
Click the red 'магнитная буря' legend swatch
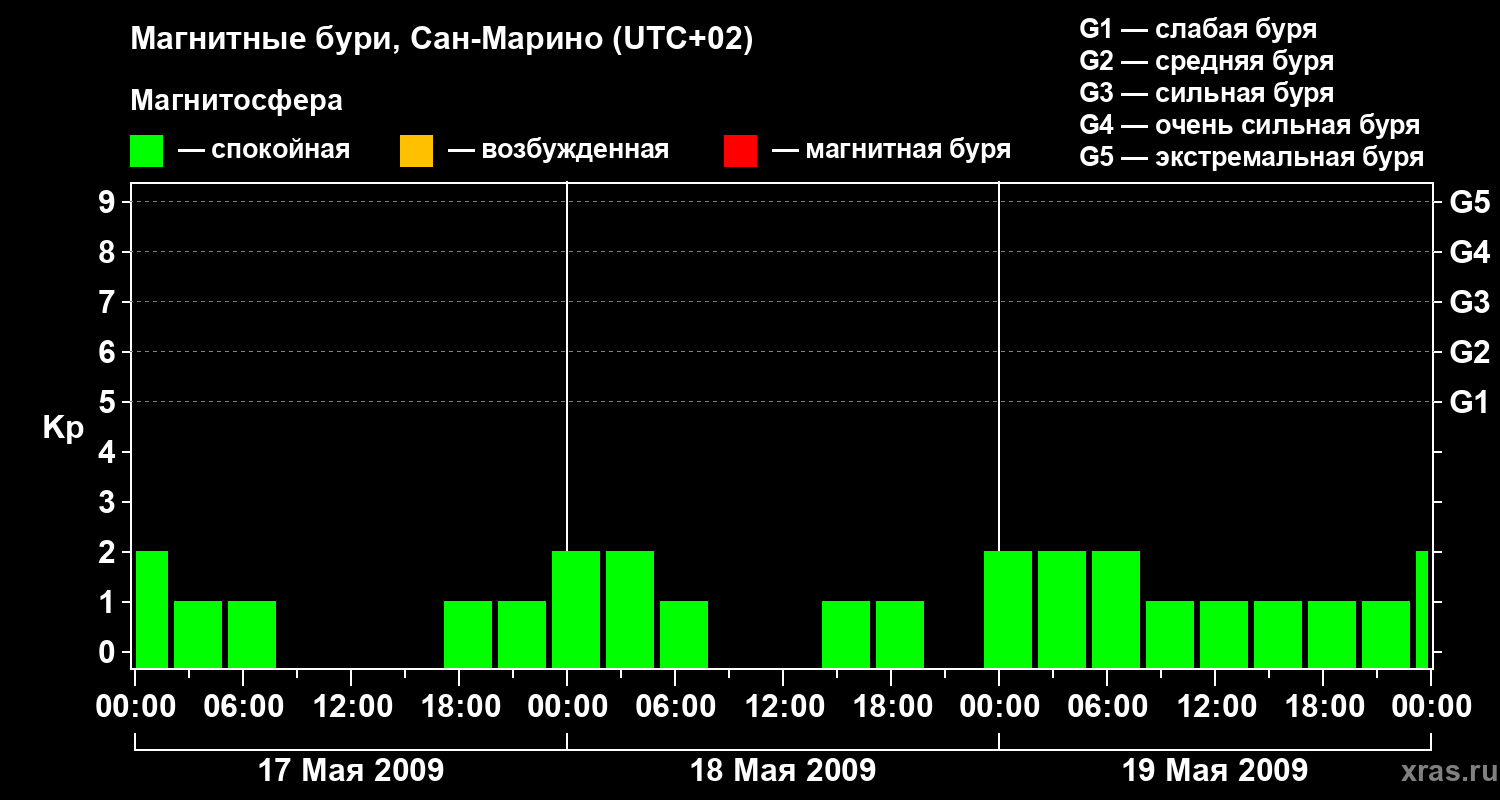[740, 151]
